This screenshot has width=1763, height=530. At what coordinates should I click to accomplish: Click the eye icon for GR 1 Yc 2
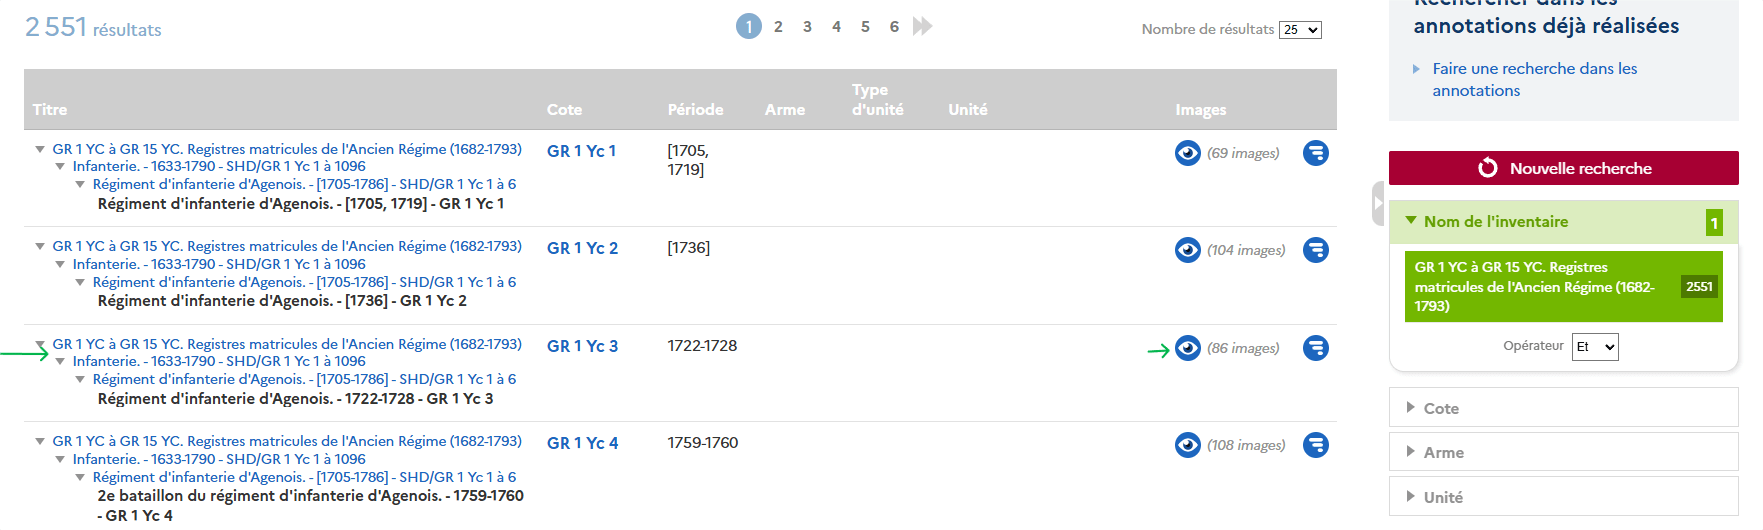1187,250
